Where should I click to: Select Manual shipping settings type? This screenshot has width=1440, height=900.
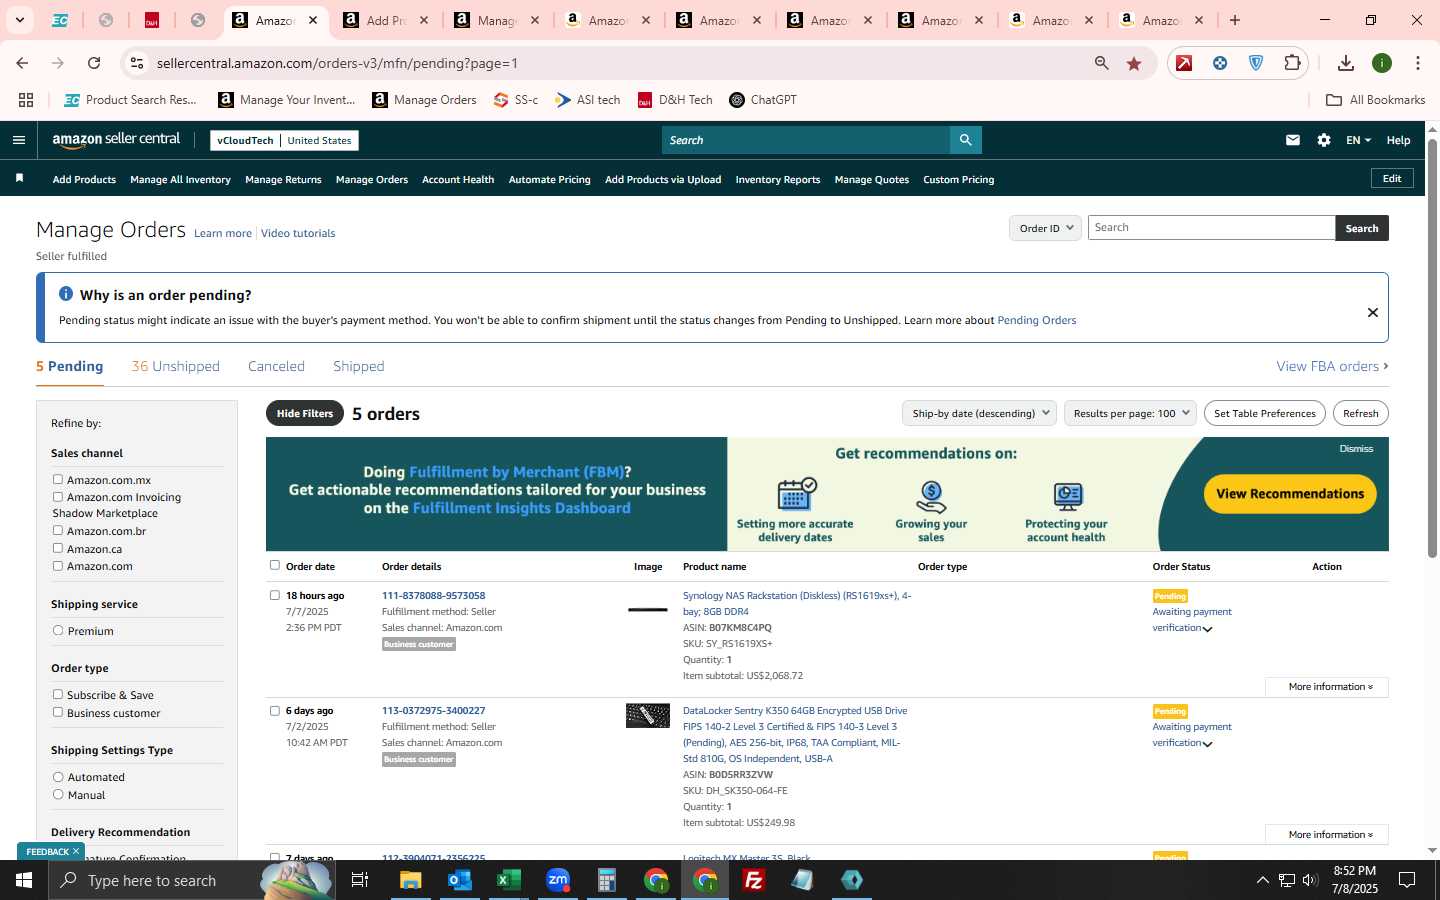[x=58, y=795]
